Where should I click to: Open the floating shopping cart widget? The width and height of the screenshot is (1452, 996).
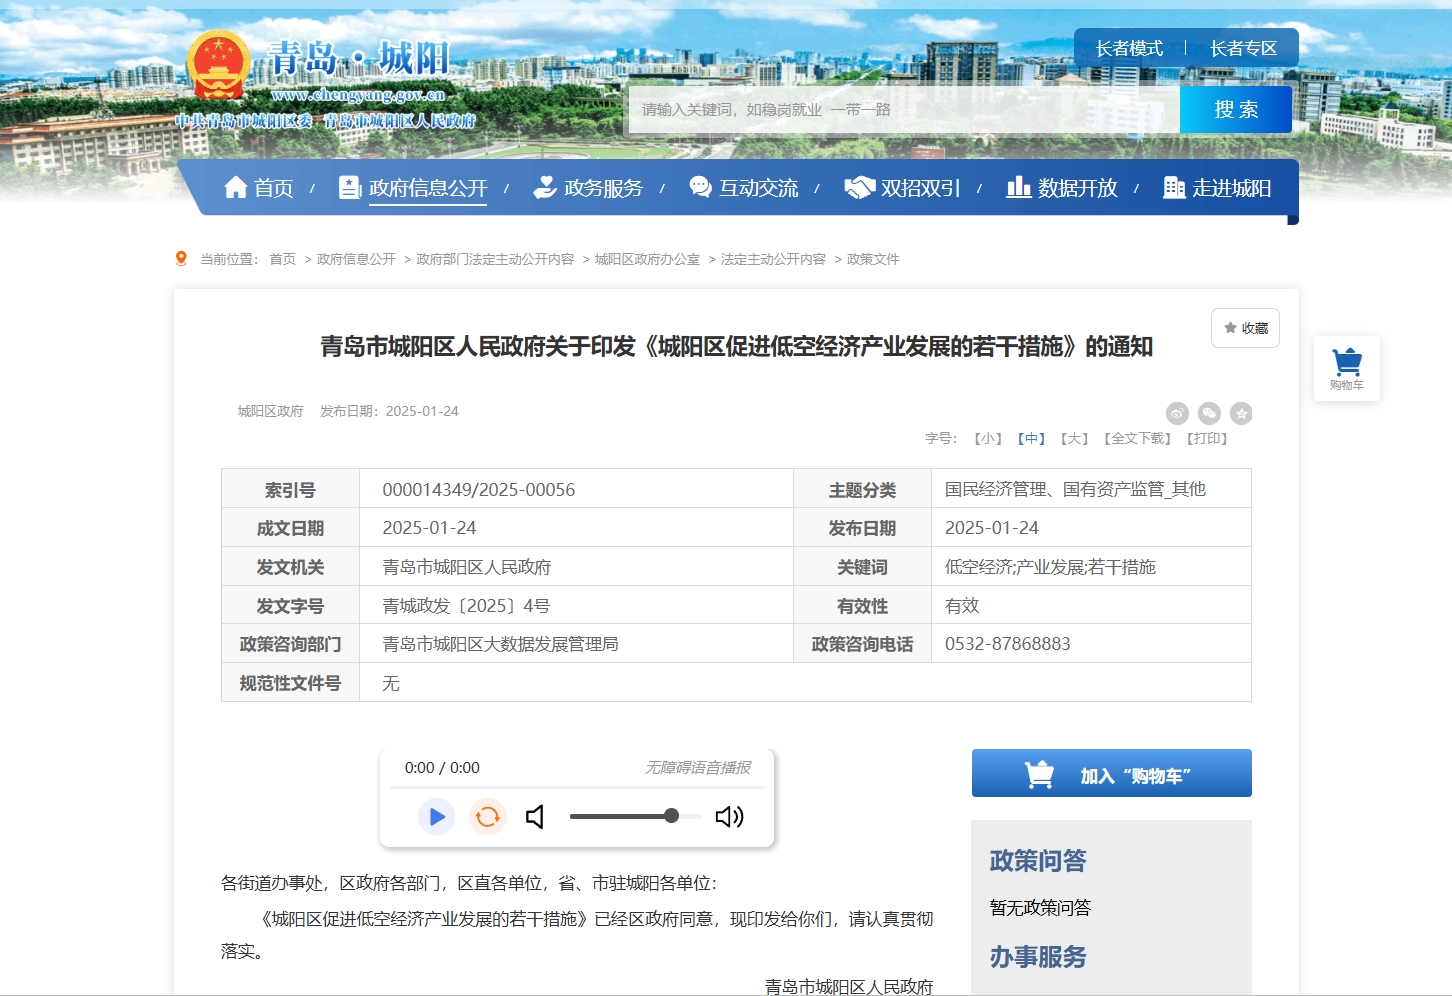pos(1347,368)
